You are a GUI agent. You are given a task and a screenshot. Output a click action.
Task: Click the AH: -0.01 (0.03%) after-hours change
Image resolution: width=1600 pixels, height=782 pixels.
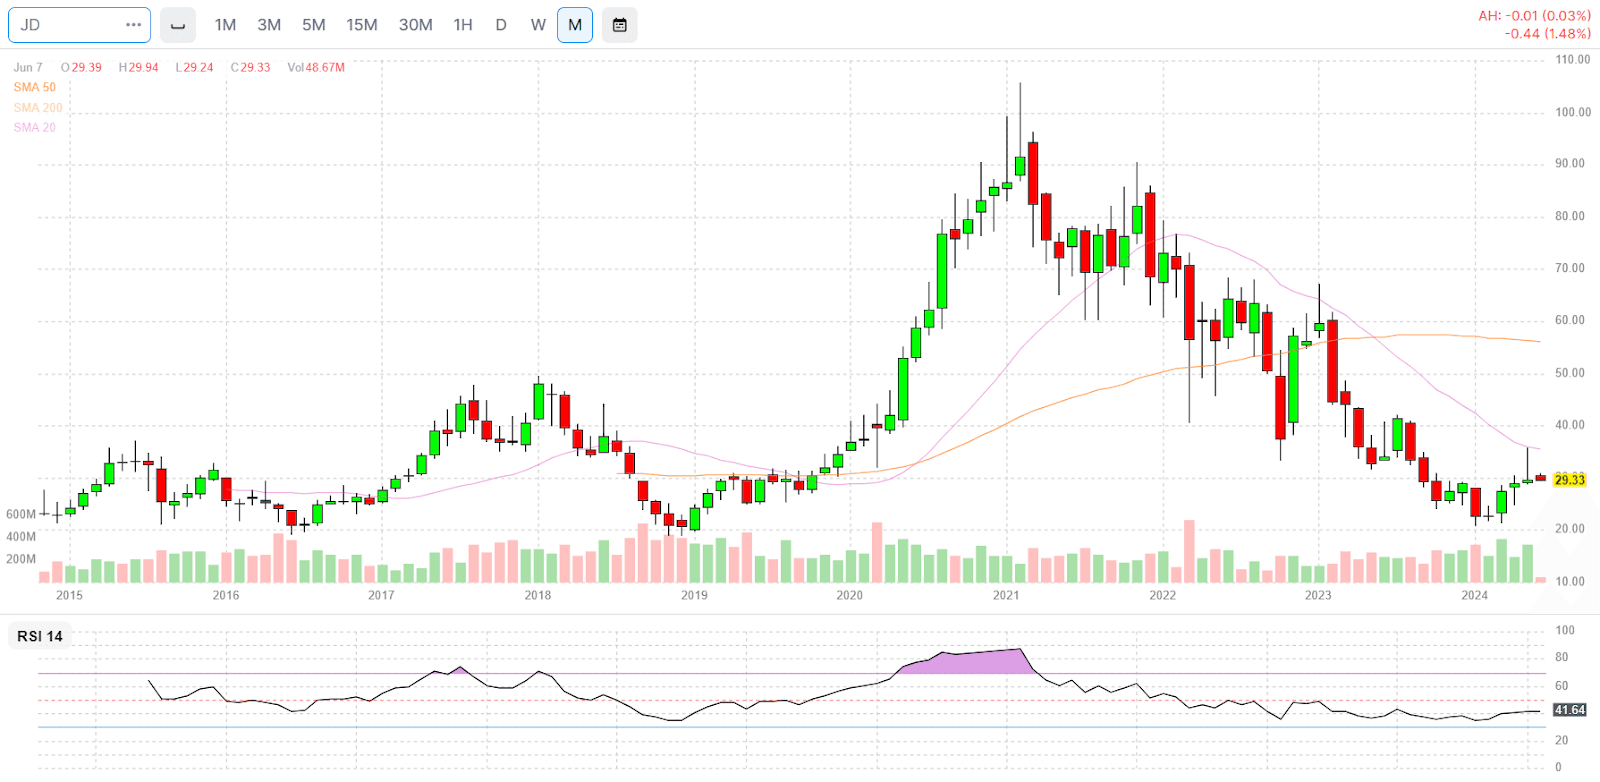[1535, 16]
